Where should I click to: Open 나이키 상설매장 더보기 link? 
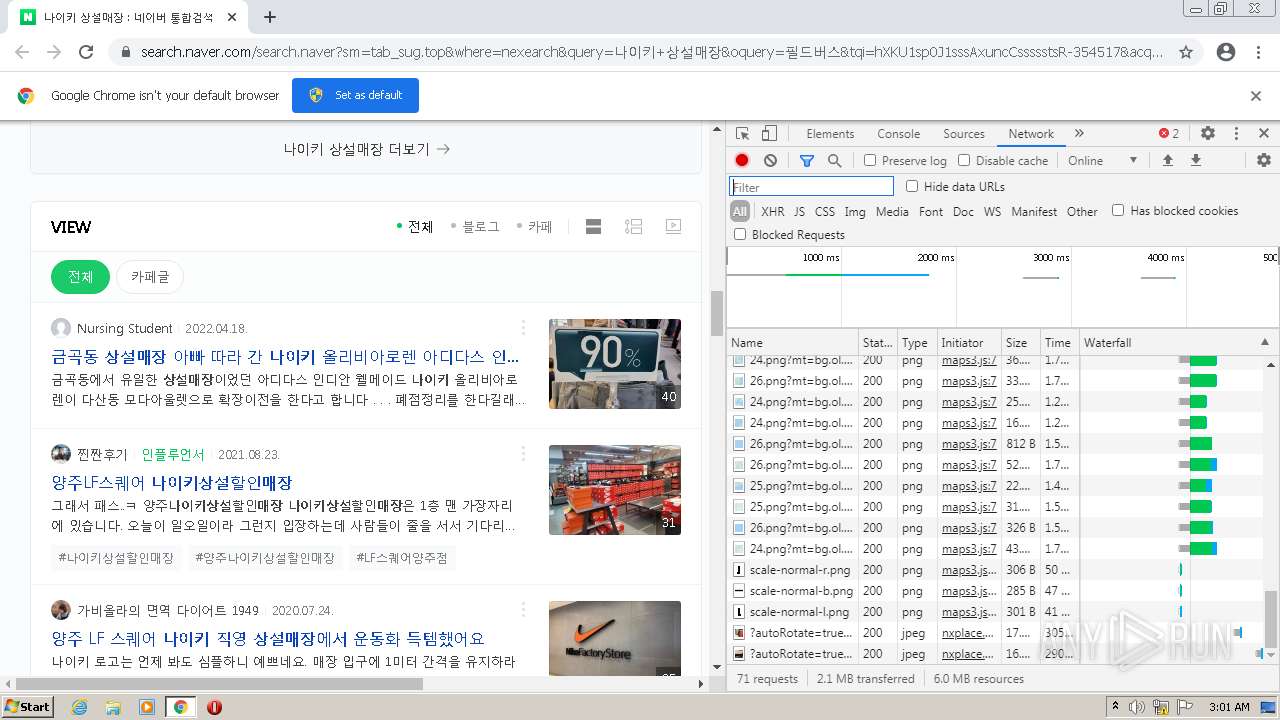[x=366, y=149]
